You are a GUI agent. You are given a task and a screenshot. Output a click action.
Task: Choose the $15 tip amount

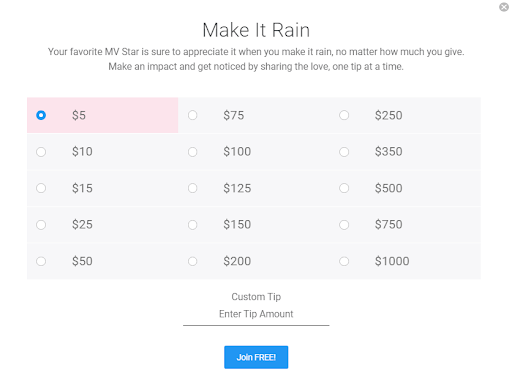click(x=41, y=188)
